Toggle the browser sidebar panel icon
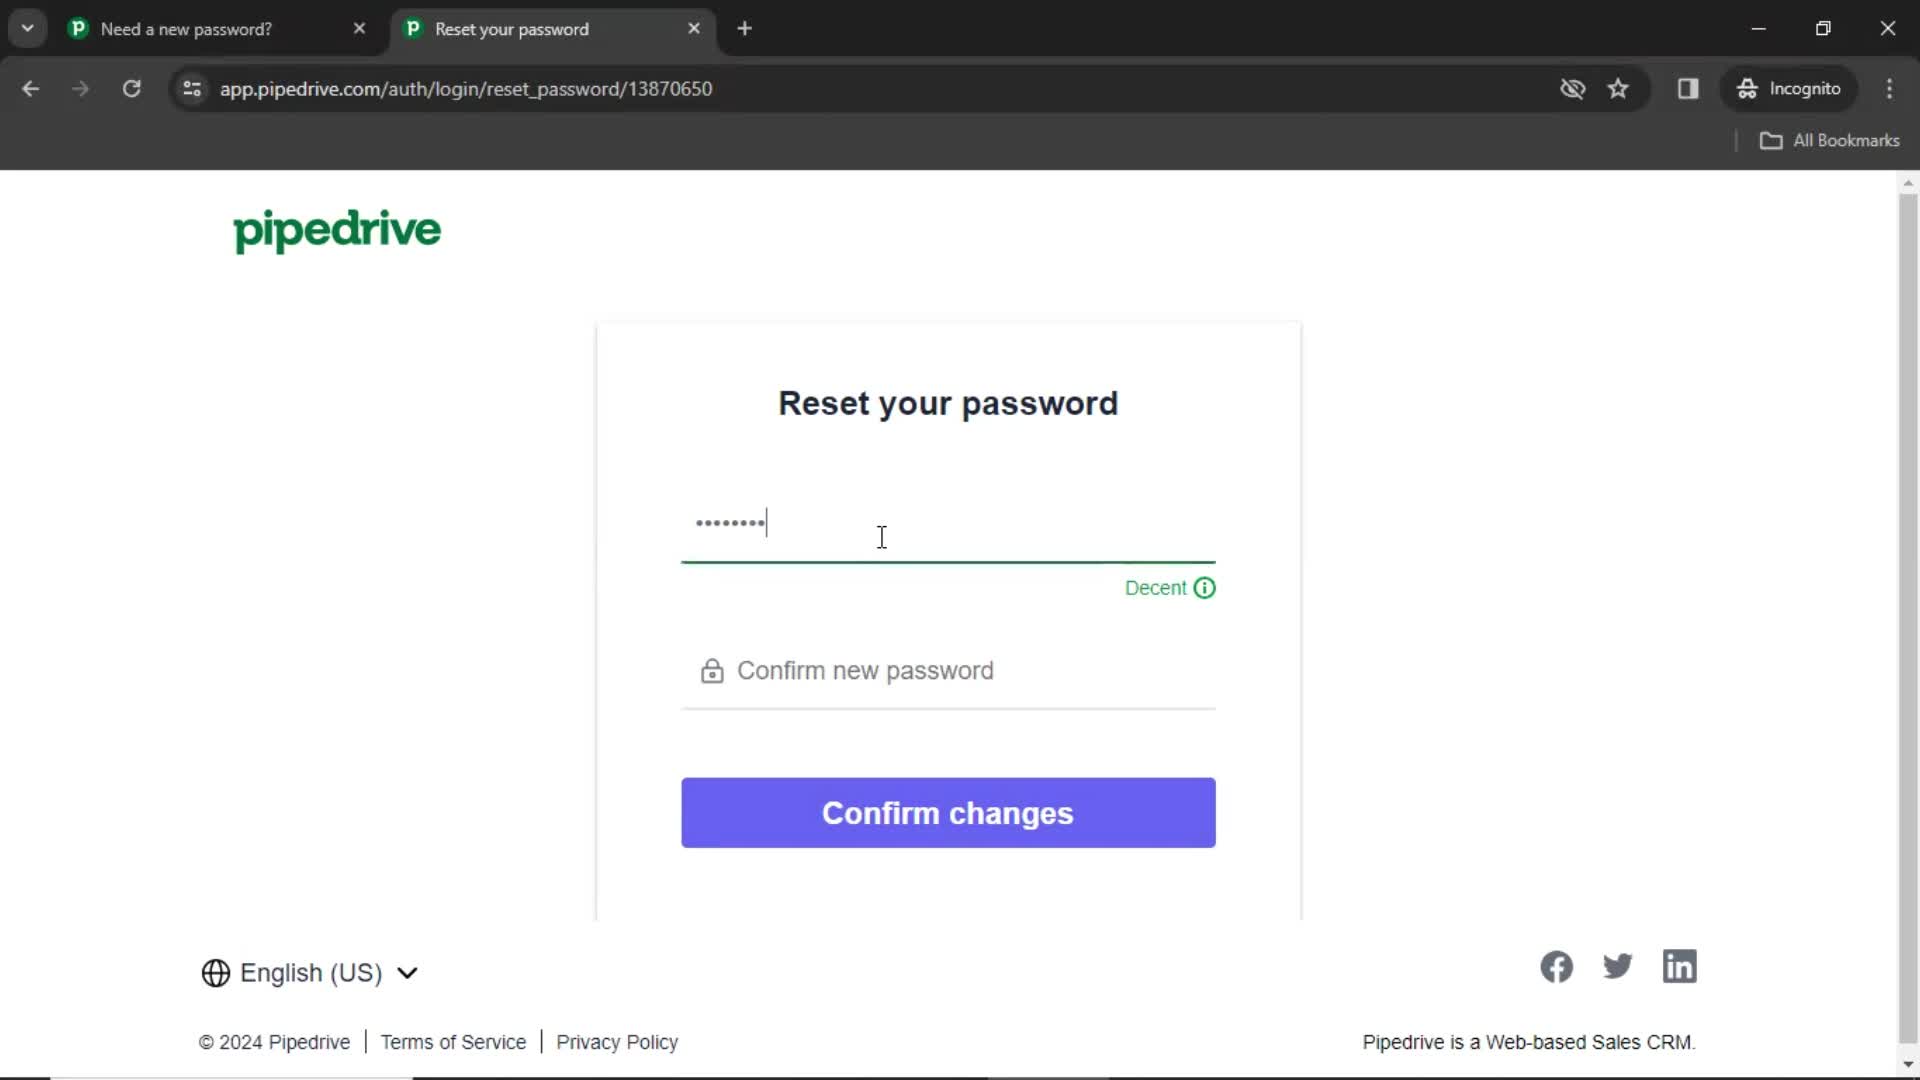This screenshot has width=1920, height=1080. [1689, 88]
